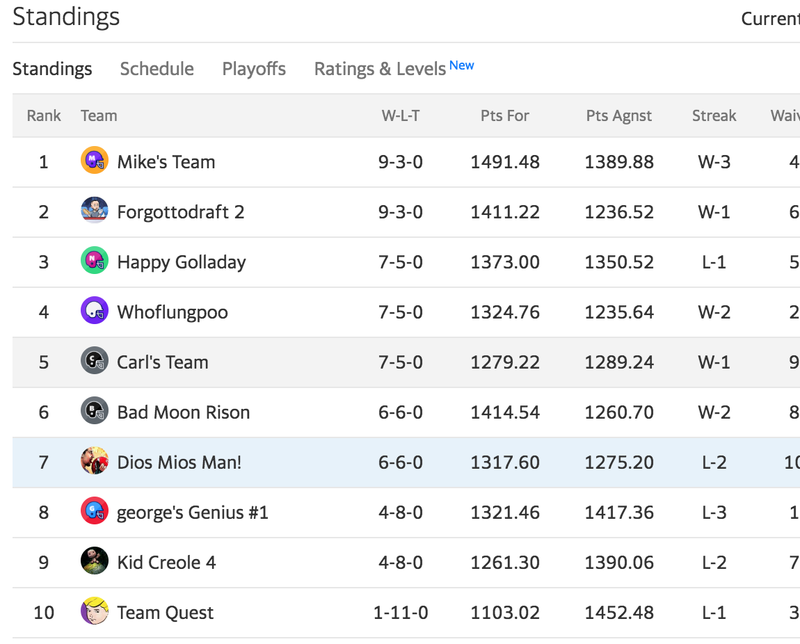Click Dios Mios Man! team avatar
Image resolution: width=800 pixels, height=644 pixels.
(x=94, y=460)
